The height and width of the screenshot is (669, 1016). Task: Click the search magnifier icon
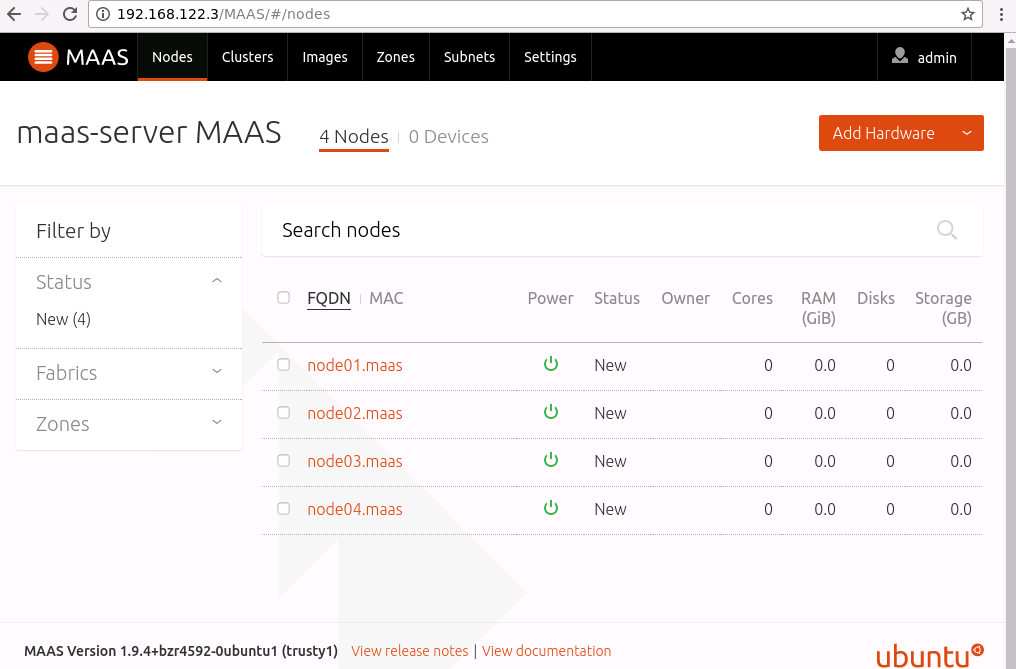pos(947,229)
